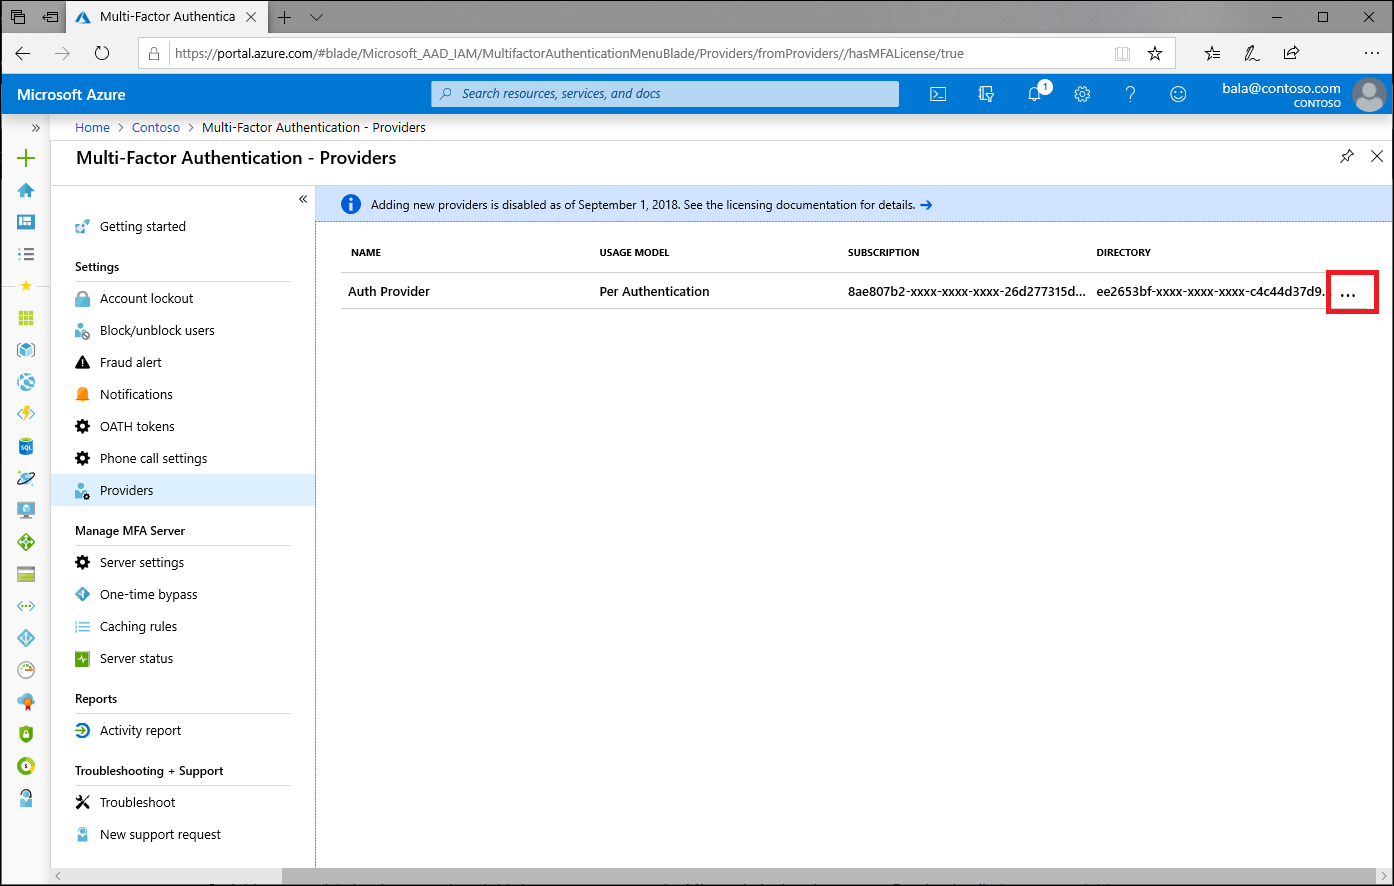
Task: Open the Dashboard icon in the left sidebar
Action: click(26, 222)
